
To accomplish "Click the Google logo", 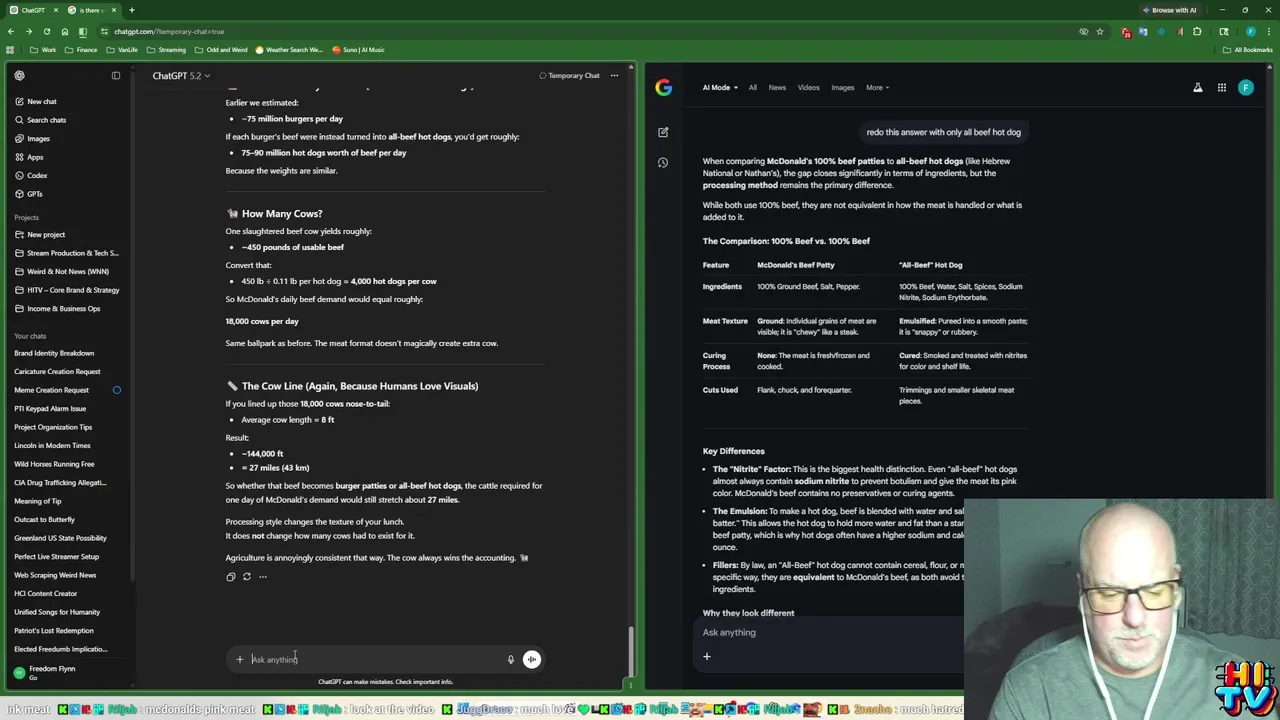I will 664,87.
